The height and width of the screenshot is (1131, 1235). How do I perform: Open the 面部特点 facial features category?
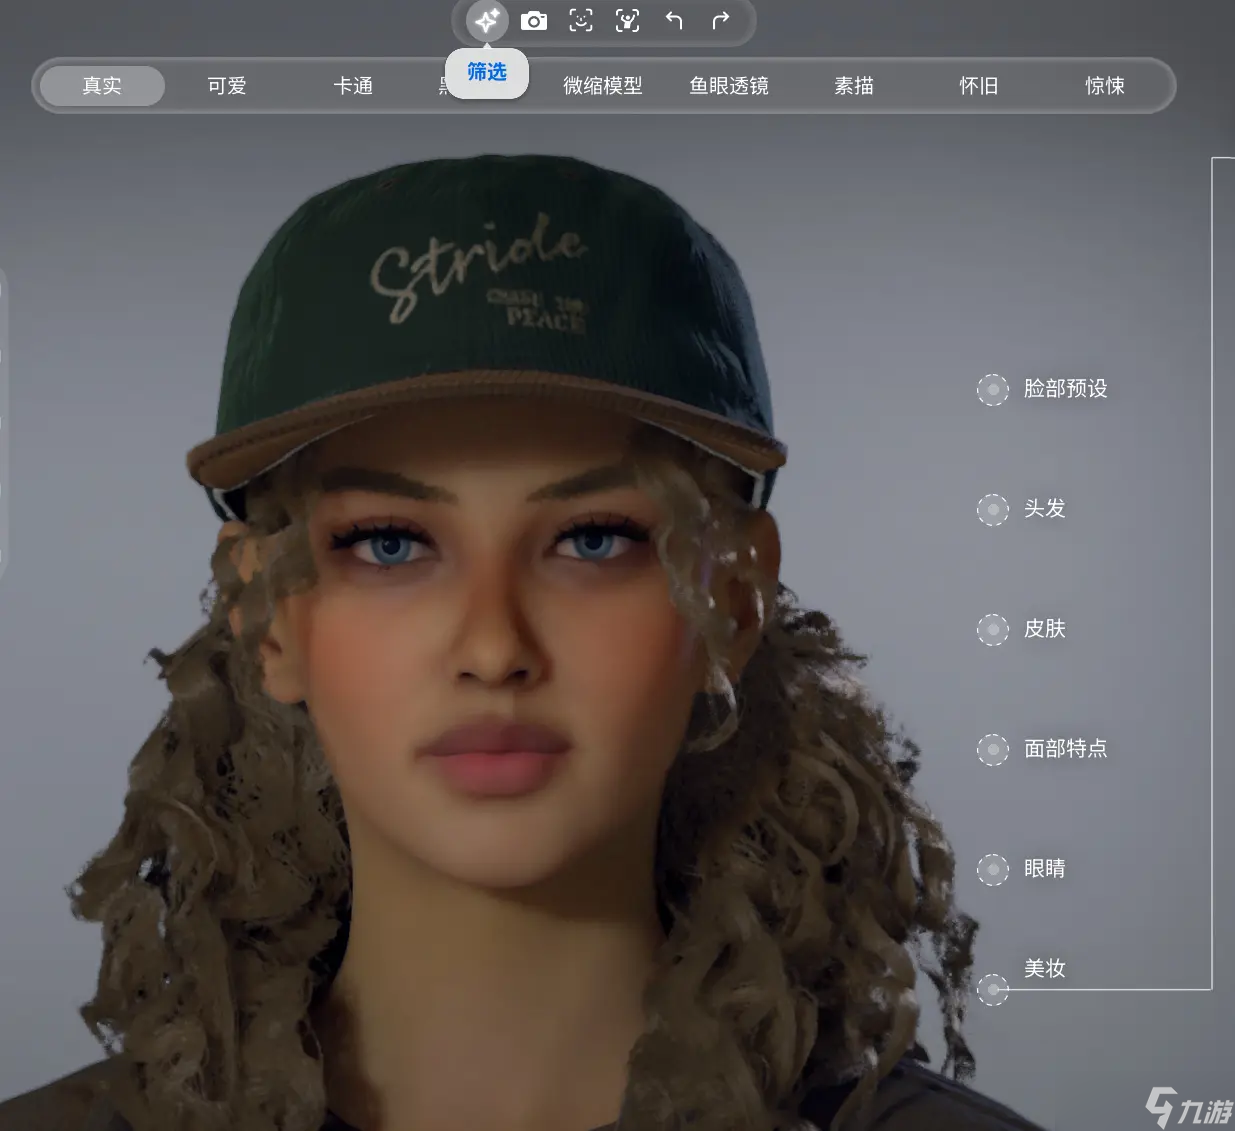(1065, 749)
